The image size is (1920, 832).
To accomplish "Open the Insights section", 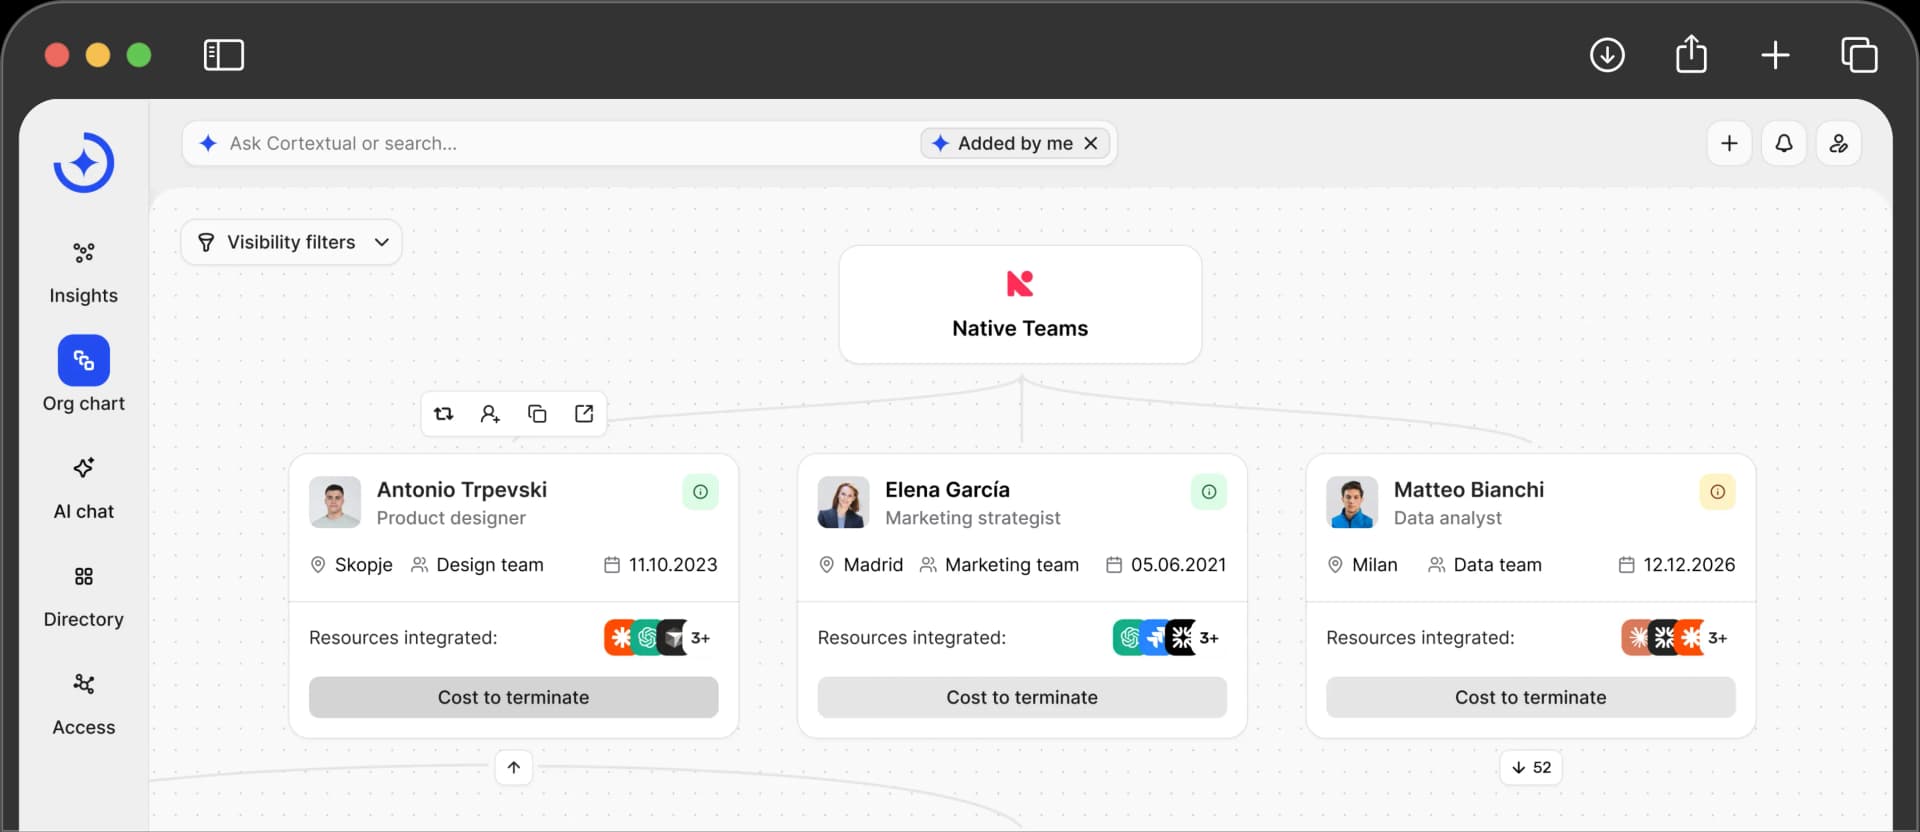I will (84, 273).
